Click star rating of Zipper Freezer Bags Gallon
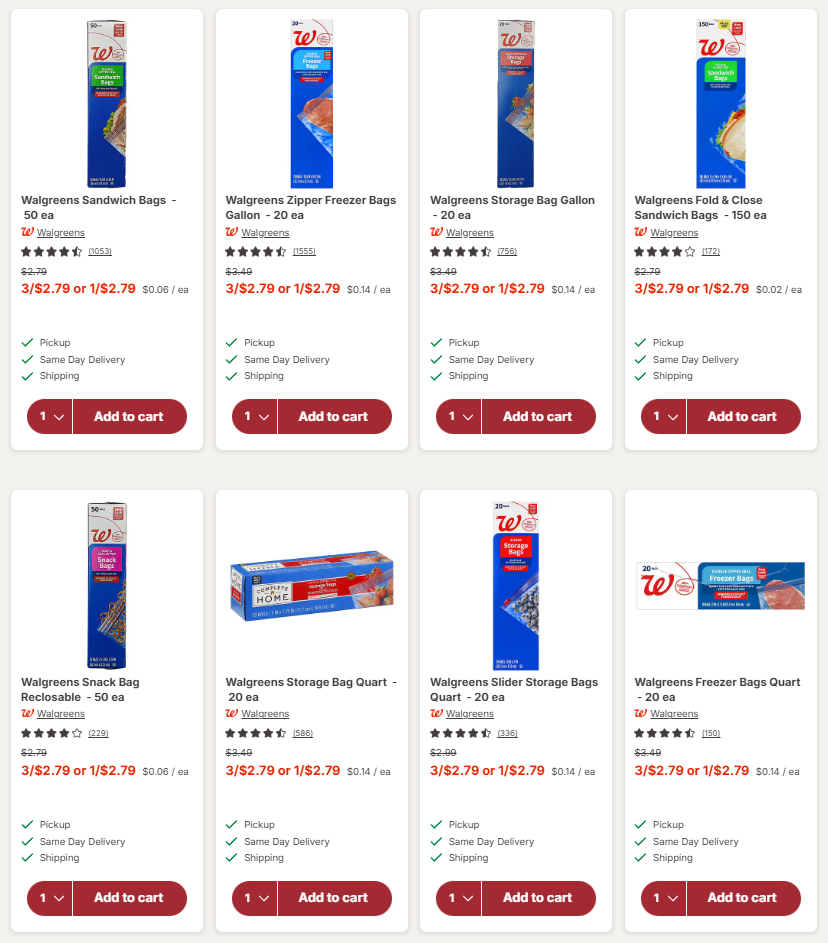 coord(256,251)
